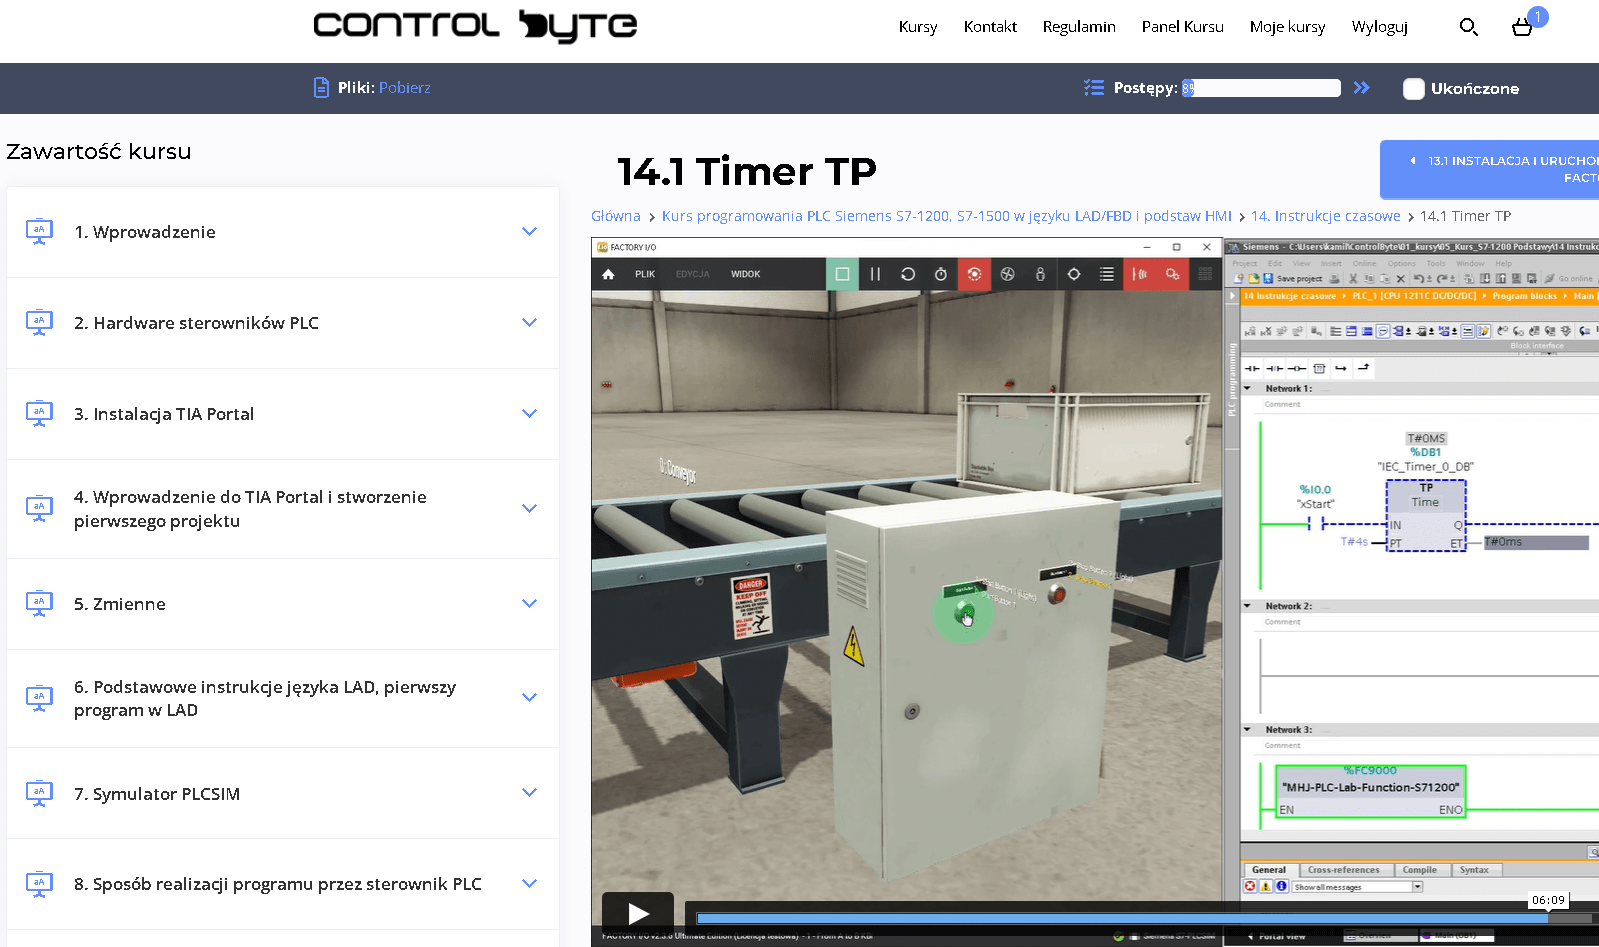
Task: Expand the 7. Symulator PLCSIM section
Action: (529, 793)
